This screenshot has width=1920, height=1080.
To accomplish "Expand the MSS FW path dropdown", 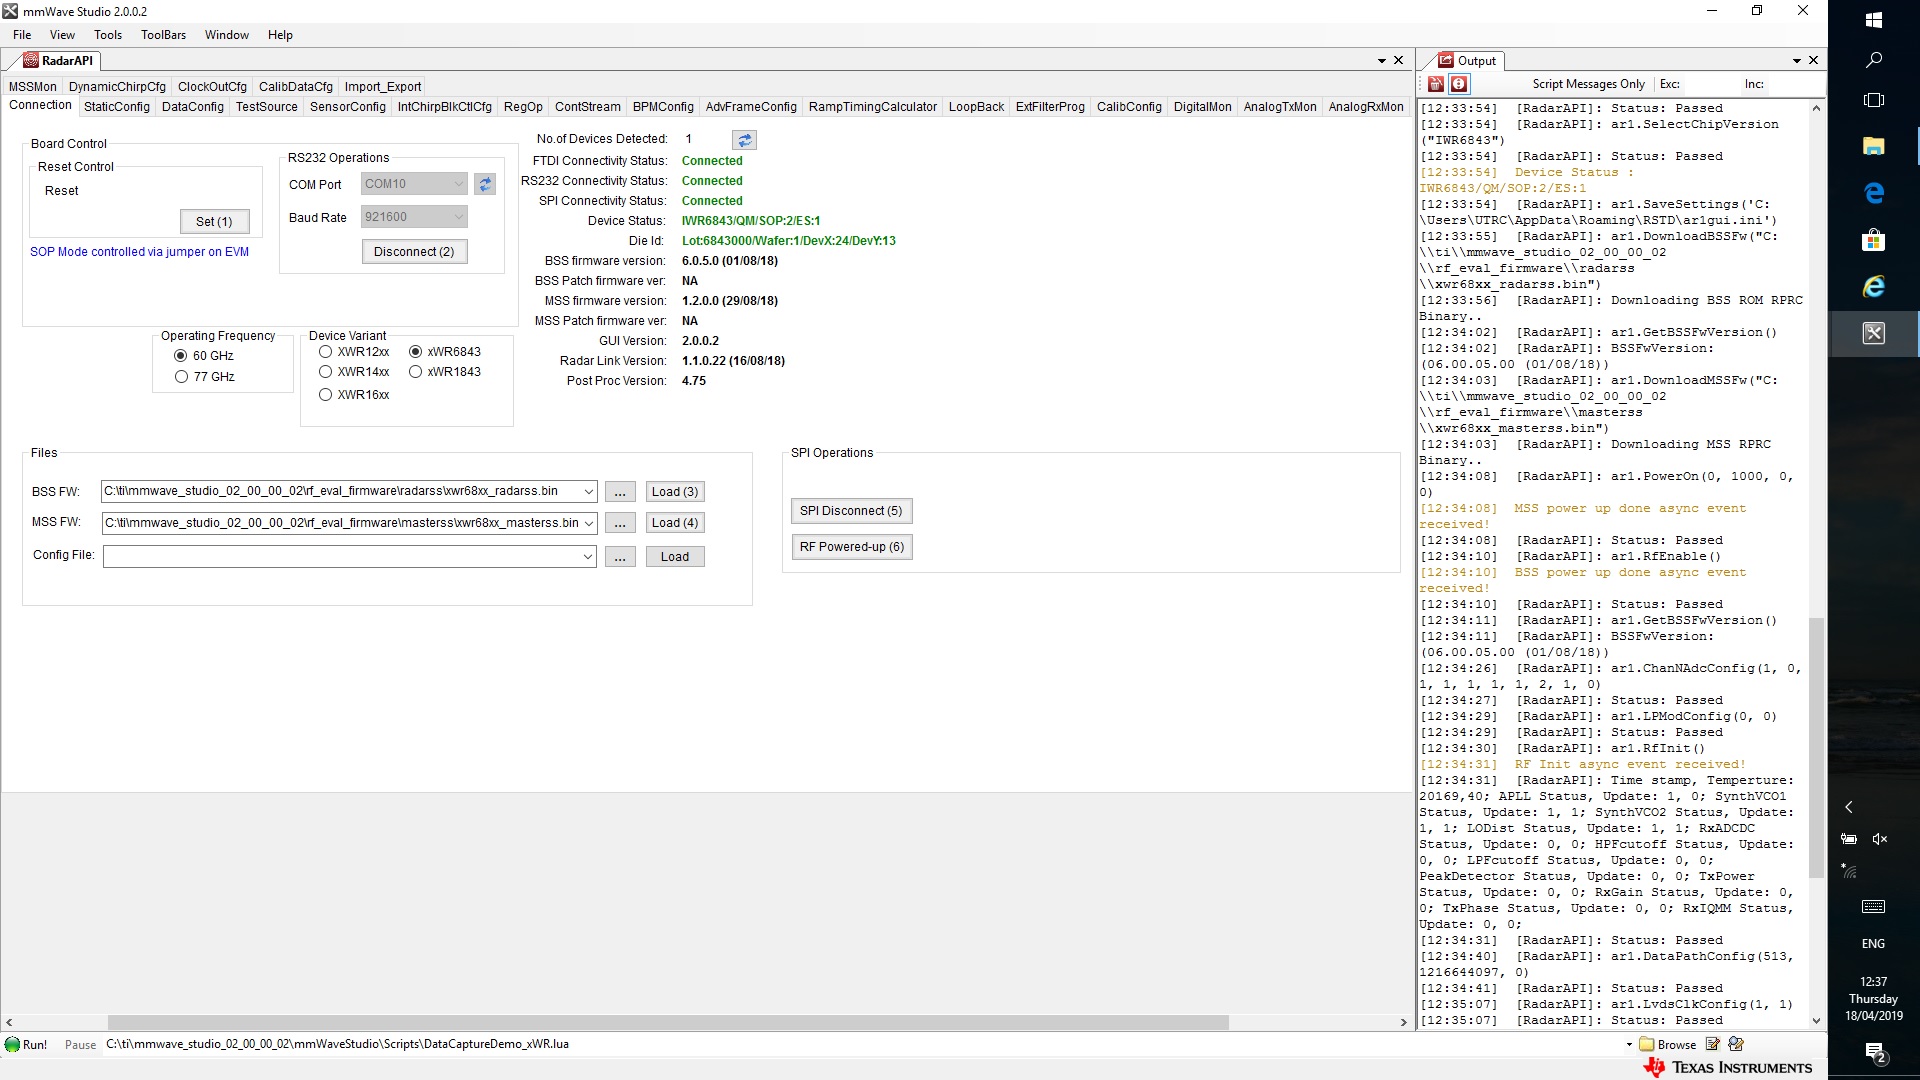I will click(588, 523).
